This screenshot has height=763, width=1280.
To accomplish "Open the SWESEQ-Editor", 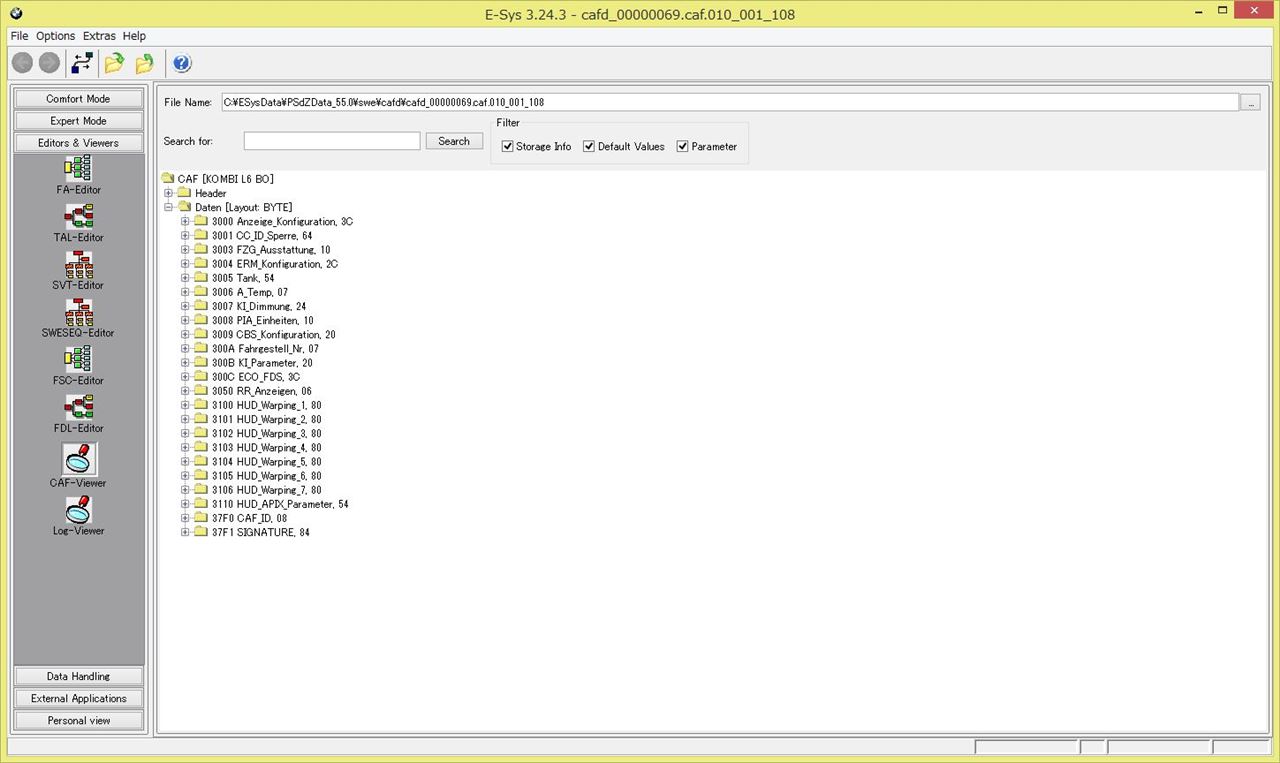I will click(79, 318).
